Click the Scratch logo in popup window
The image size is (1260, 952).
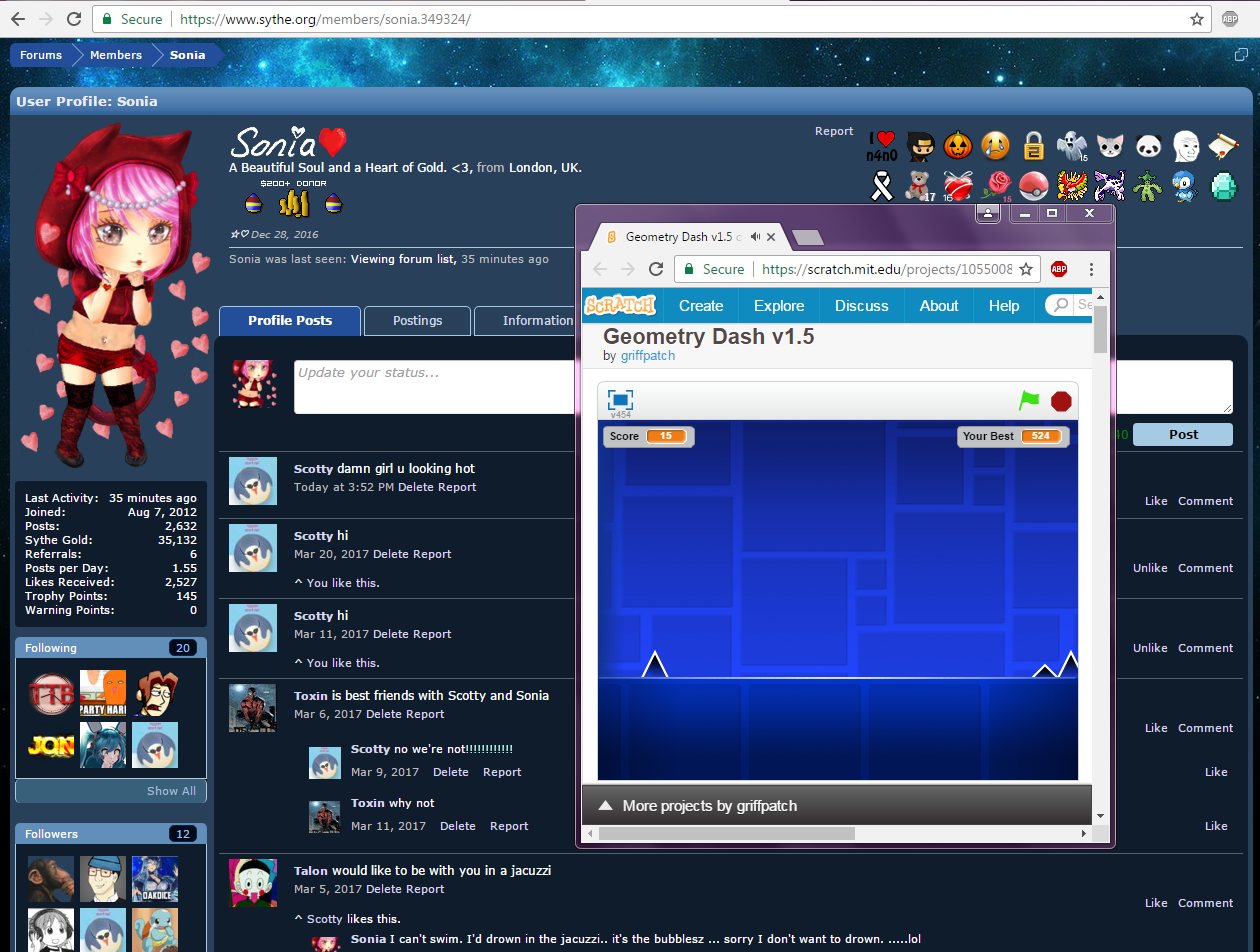[620, 305]
